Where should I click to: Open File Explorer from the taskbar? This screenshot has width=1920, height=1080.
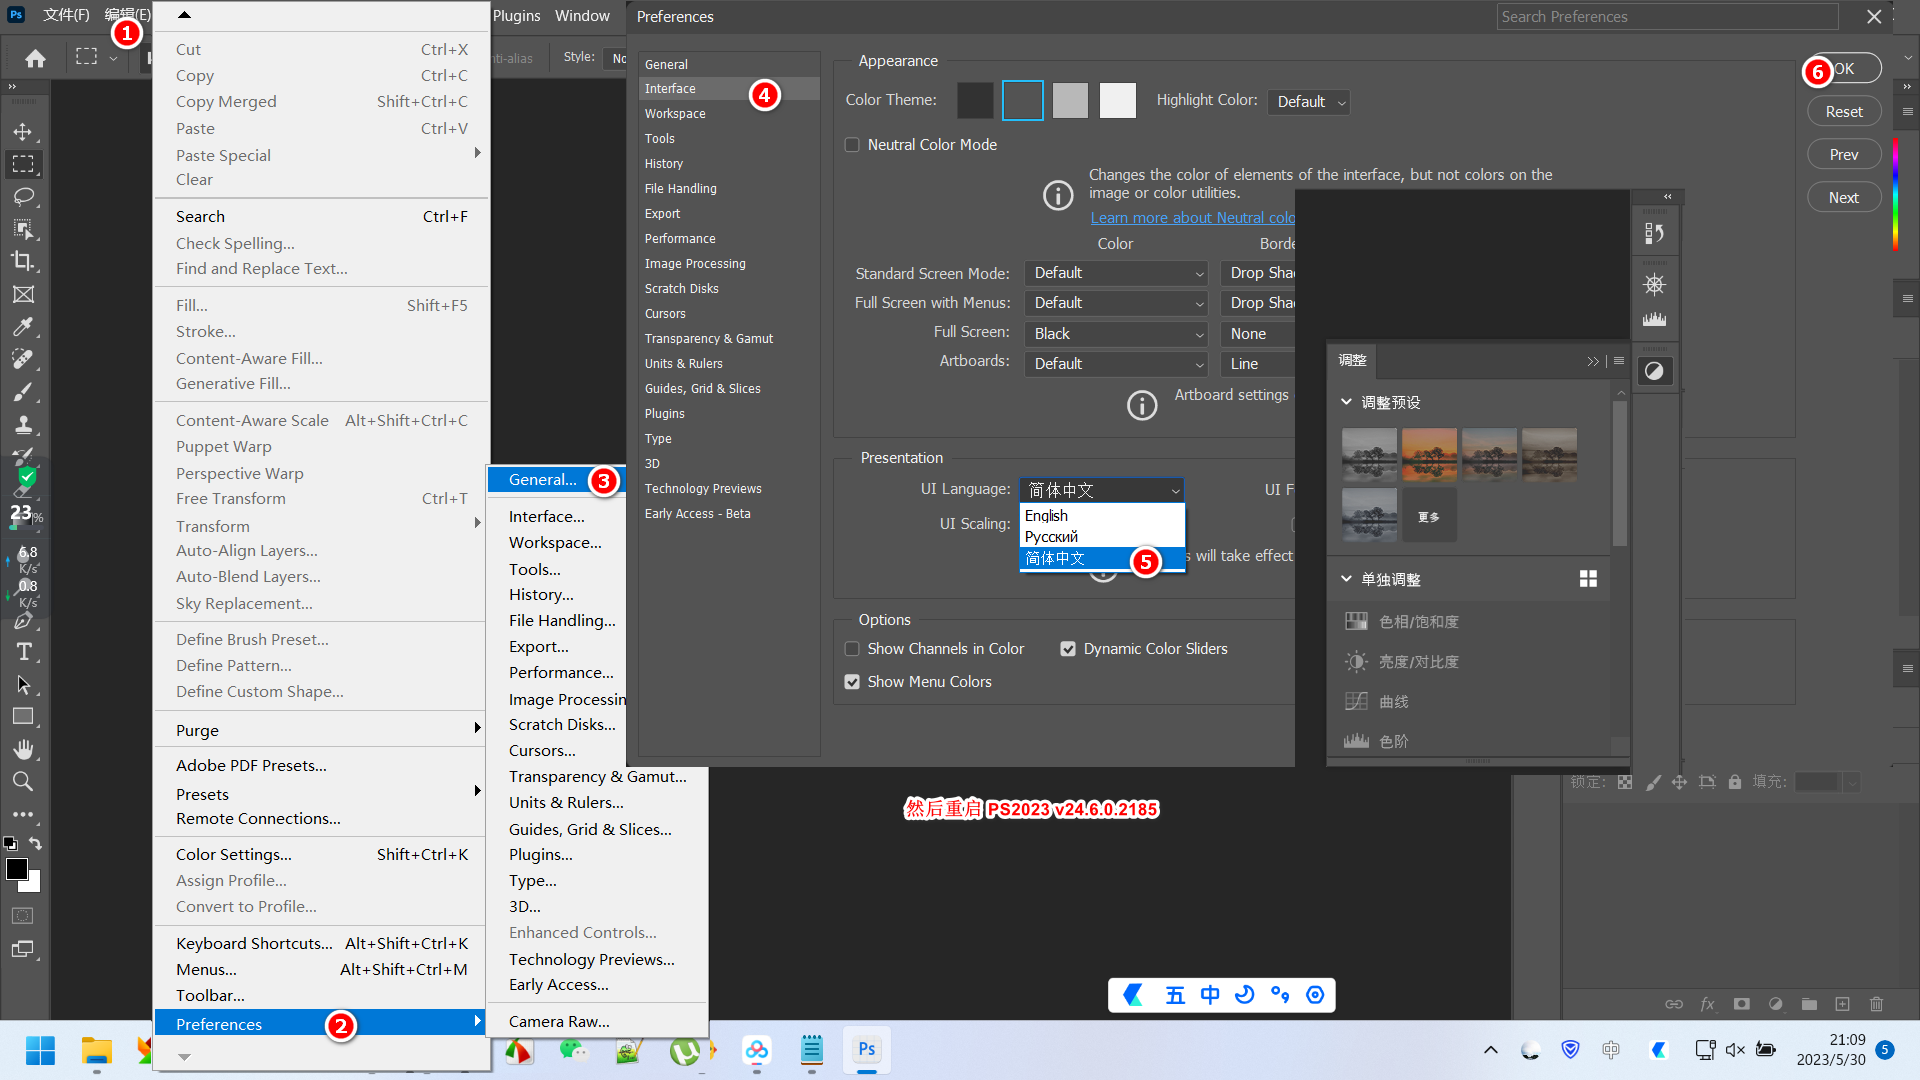click(97, 1050)
